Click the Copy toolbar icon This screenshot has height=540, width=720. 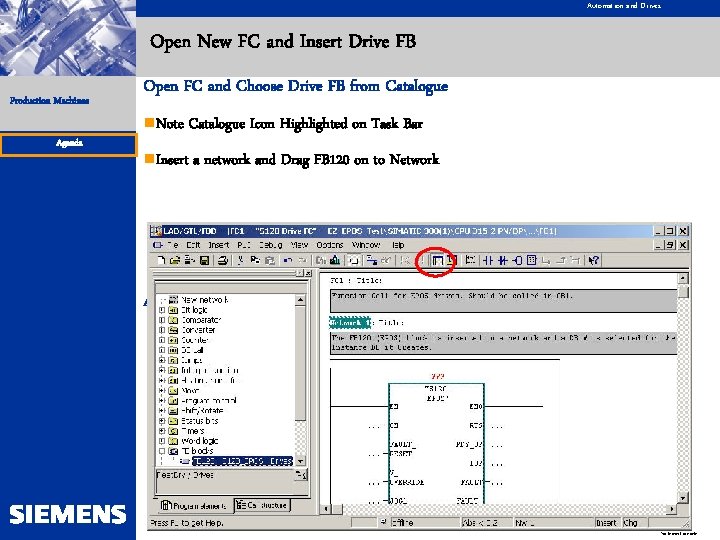click(x=255, y=260)
